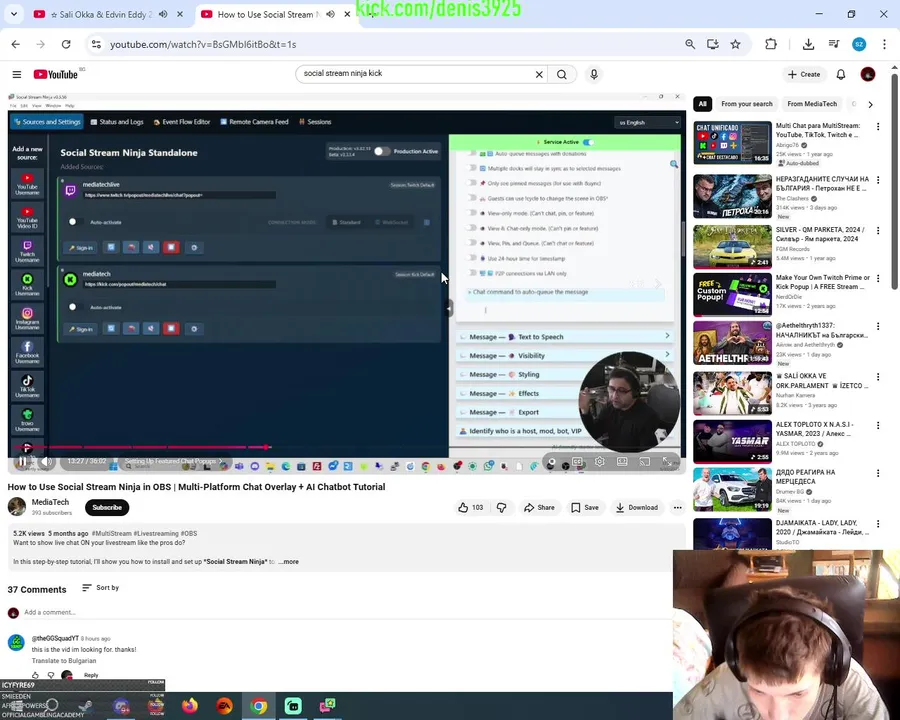
Task: Mute the Sali Okka browser tab audio
Action: (163, 14)
